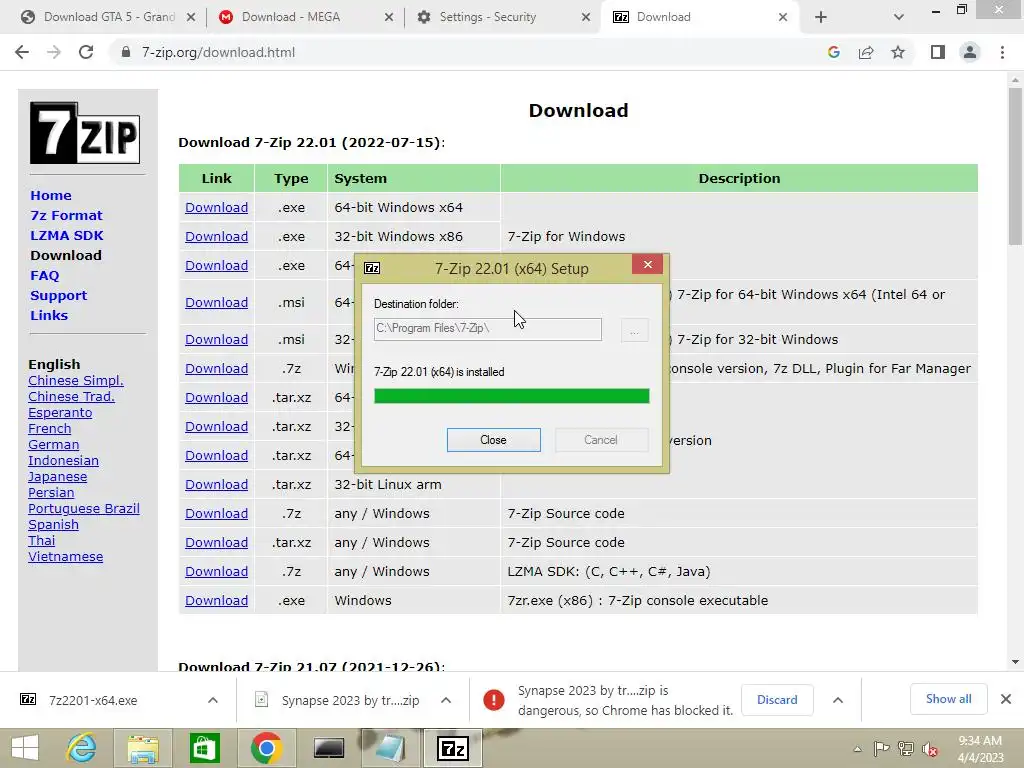The height and width of the screenshot is (768, 1024).
Task: Click the 7z icon in Setup title bar
Action: pos(372,268)
